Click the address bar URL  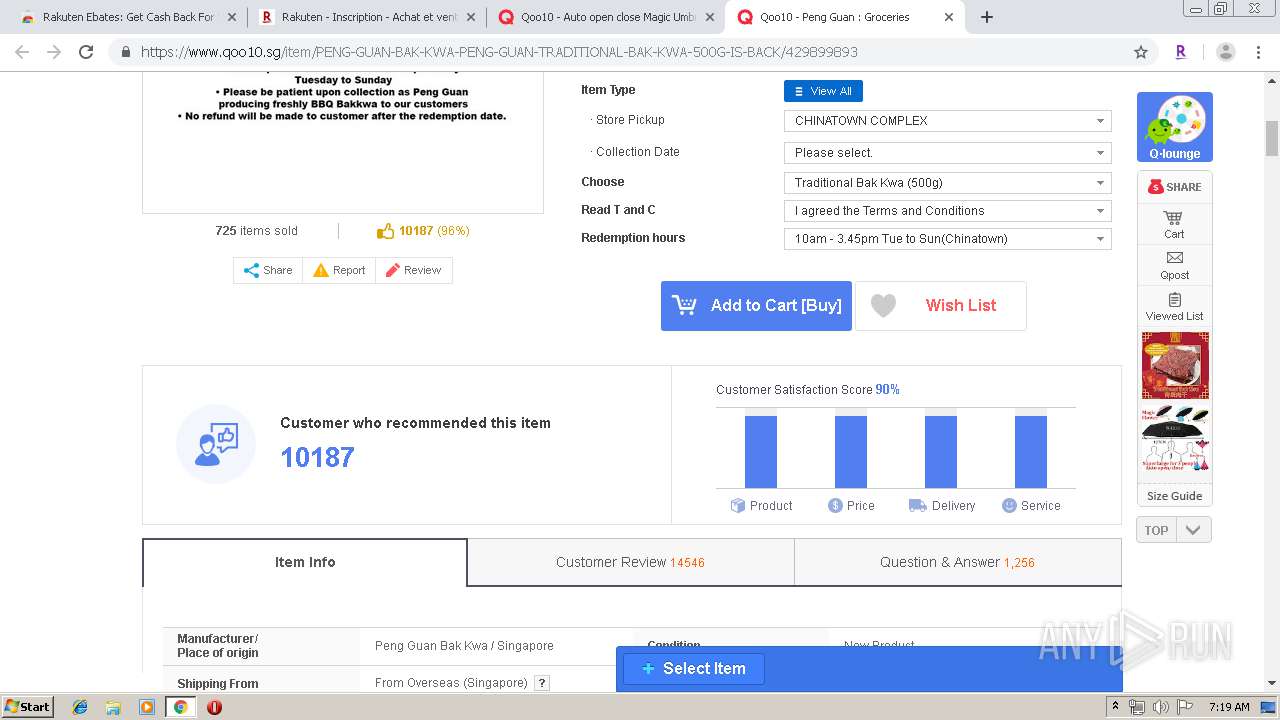tap(499, 52)
